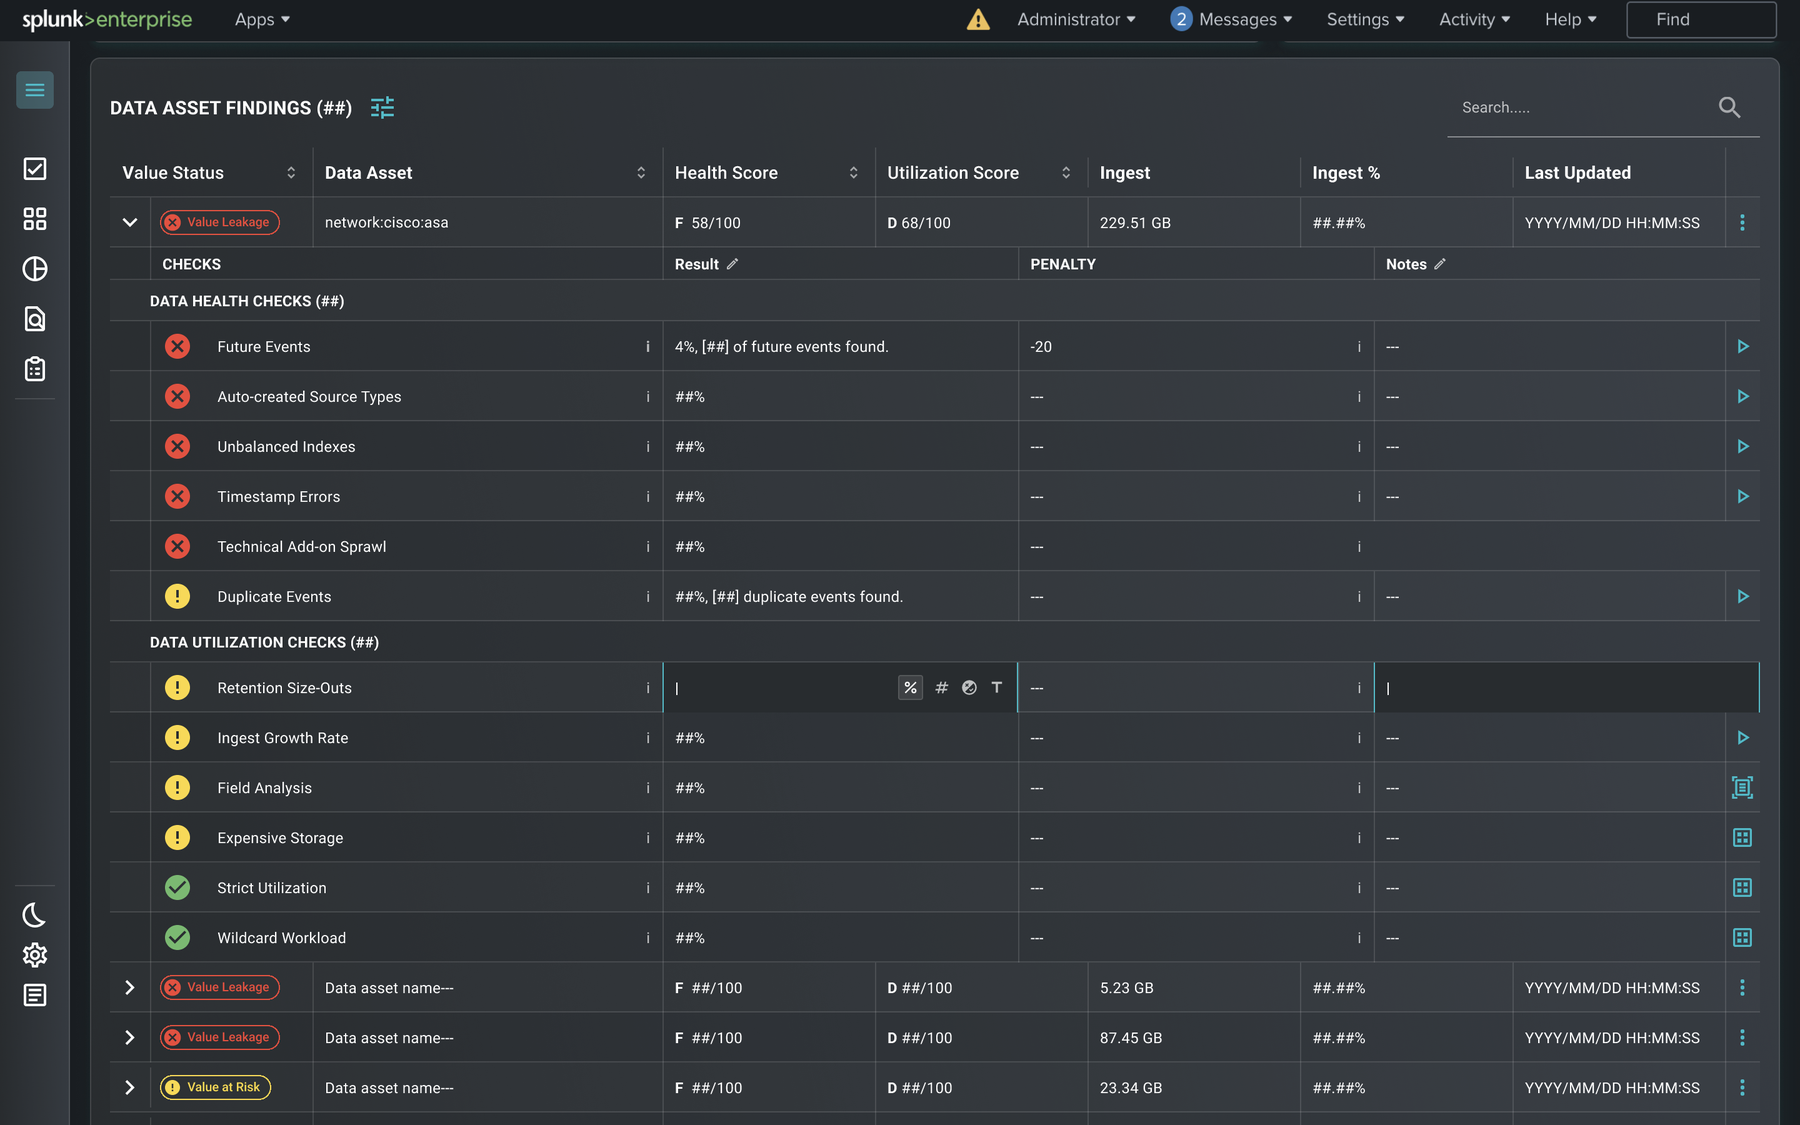1800x1125 pixels.
Task: Open the hamburger menu in the sidebar
Action: [35, 90]
